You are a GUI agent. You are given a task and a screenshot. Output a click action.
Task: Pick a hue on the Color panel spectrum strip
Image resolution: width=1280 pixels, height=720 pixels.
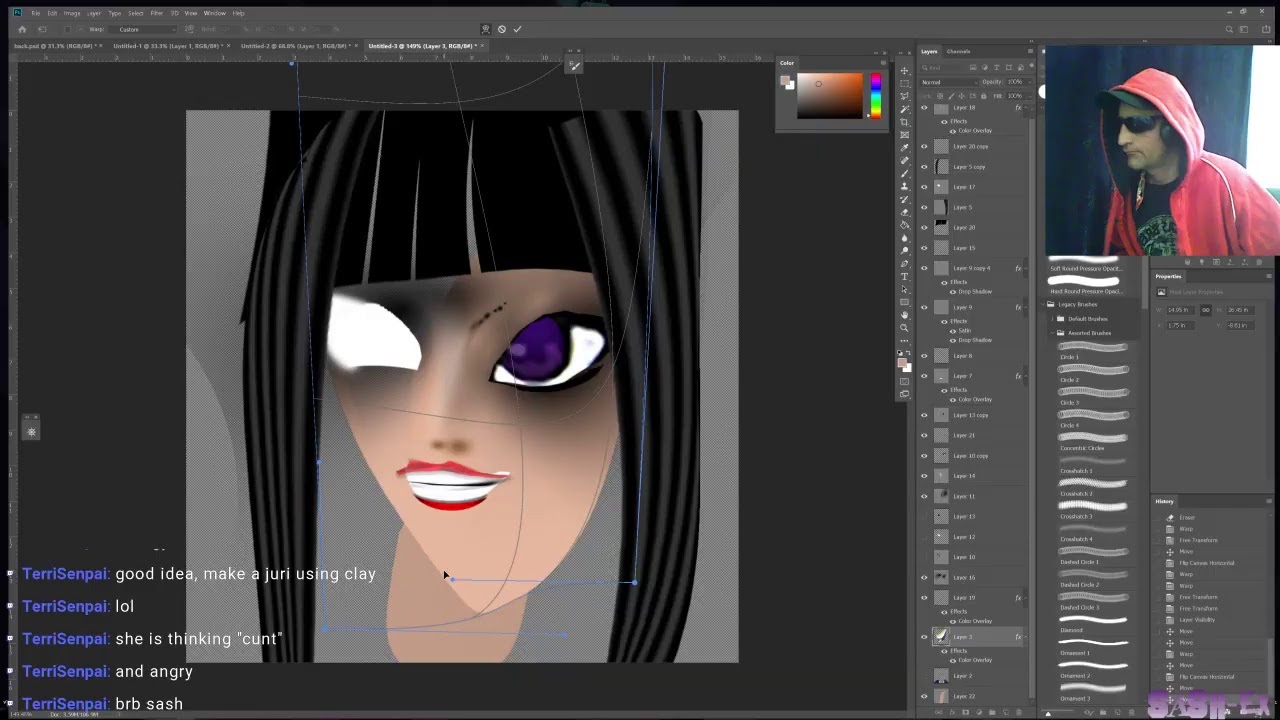point(876,97)
